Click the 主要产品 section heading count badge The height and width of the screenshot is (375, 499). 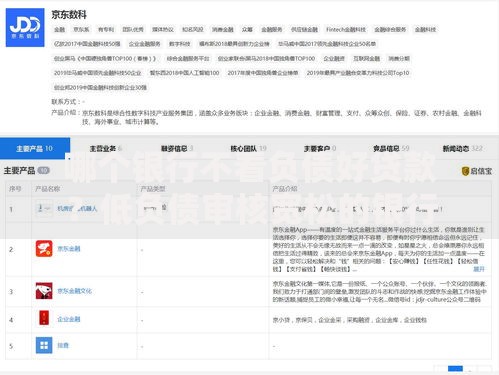pos(44,171)
